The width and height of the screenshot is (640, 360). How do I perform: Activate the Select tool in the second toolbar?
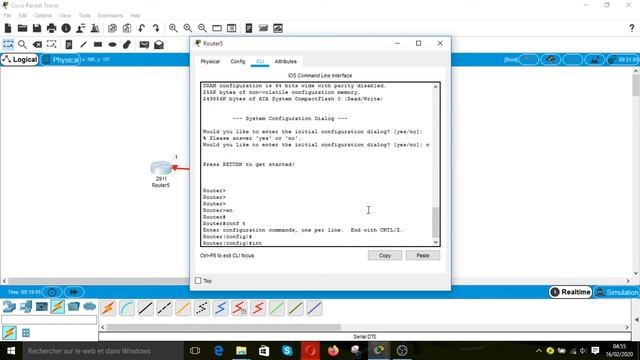tap(8, 44)
